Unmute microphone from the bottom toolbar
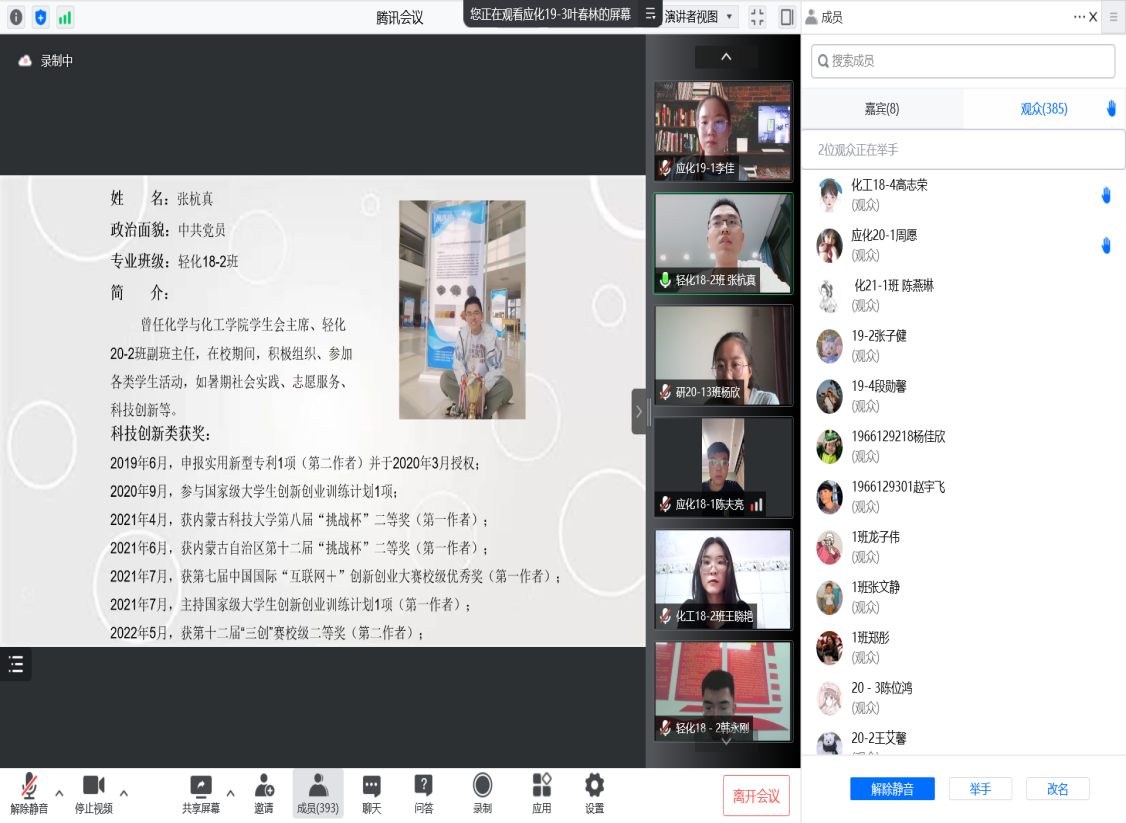 tap(29, 793)
